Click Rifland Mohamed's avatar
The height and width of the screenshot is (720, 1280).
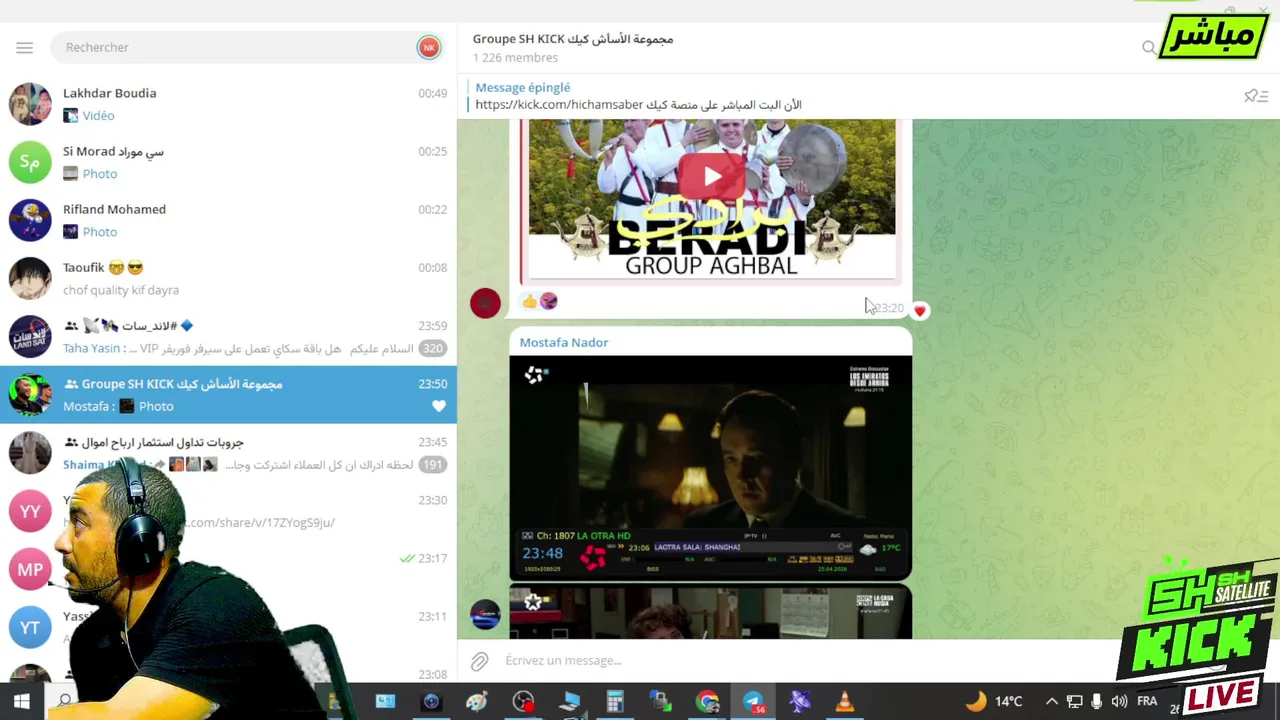30,220
